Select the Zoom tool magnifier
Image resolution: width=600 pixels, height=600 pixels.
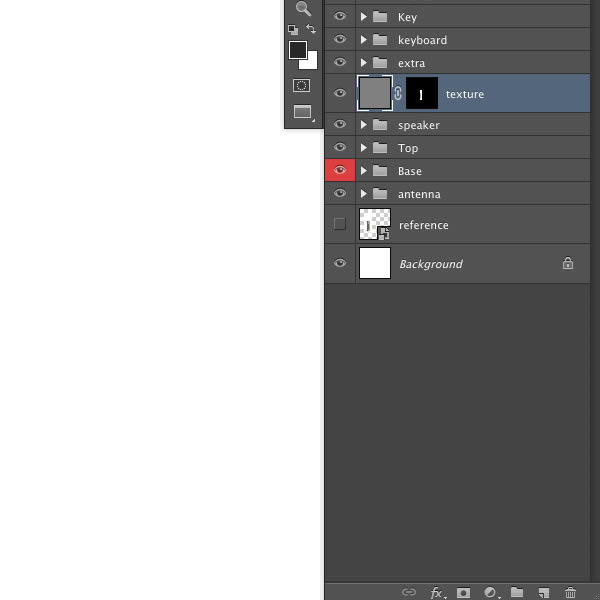click(x=303, y=8)
